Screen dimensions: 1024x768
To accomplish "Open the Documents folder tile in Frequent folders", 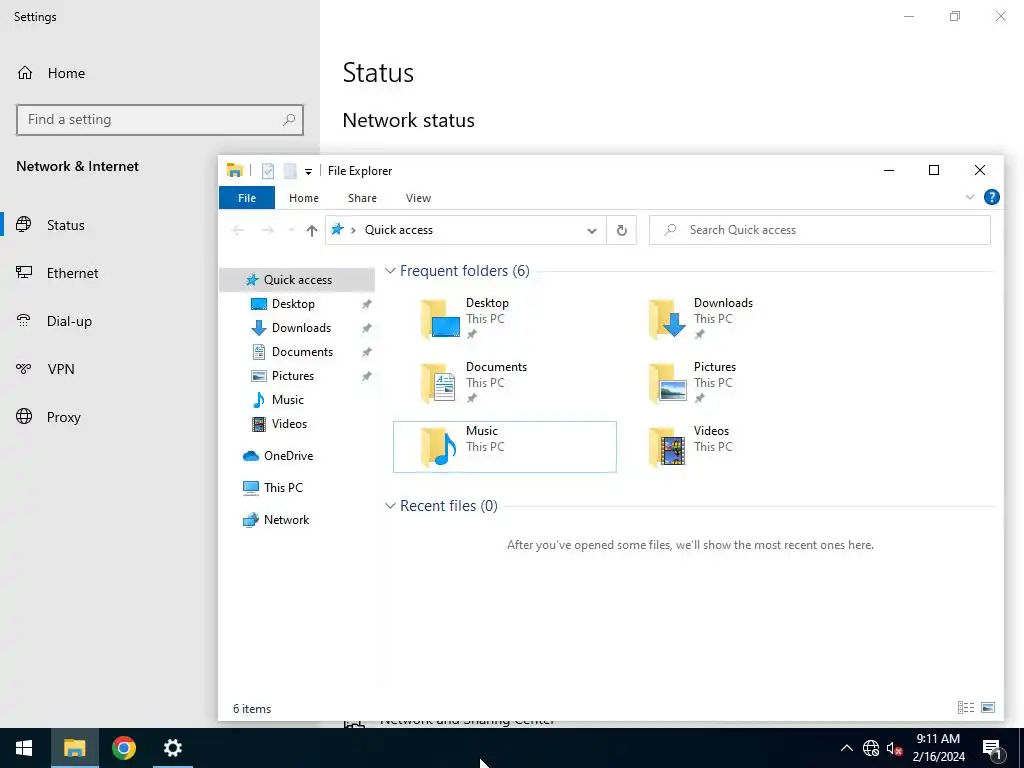I will click(504, 383).
